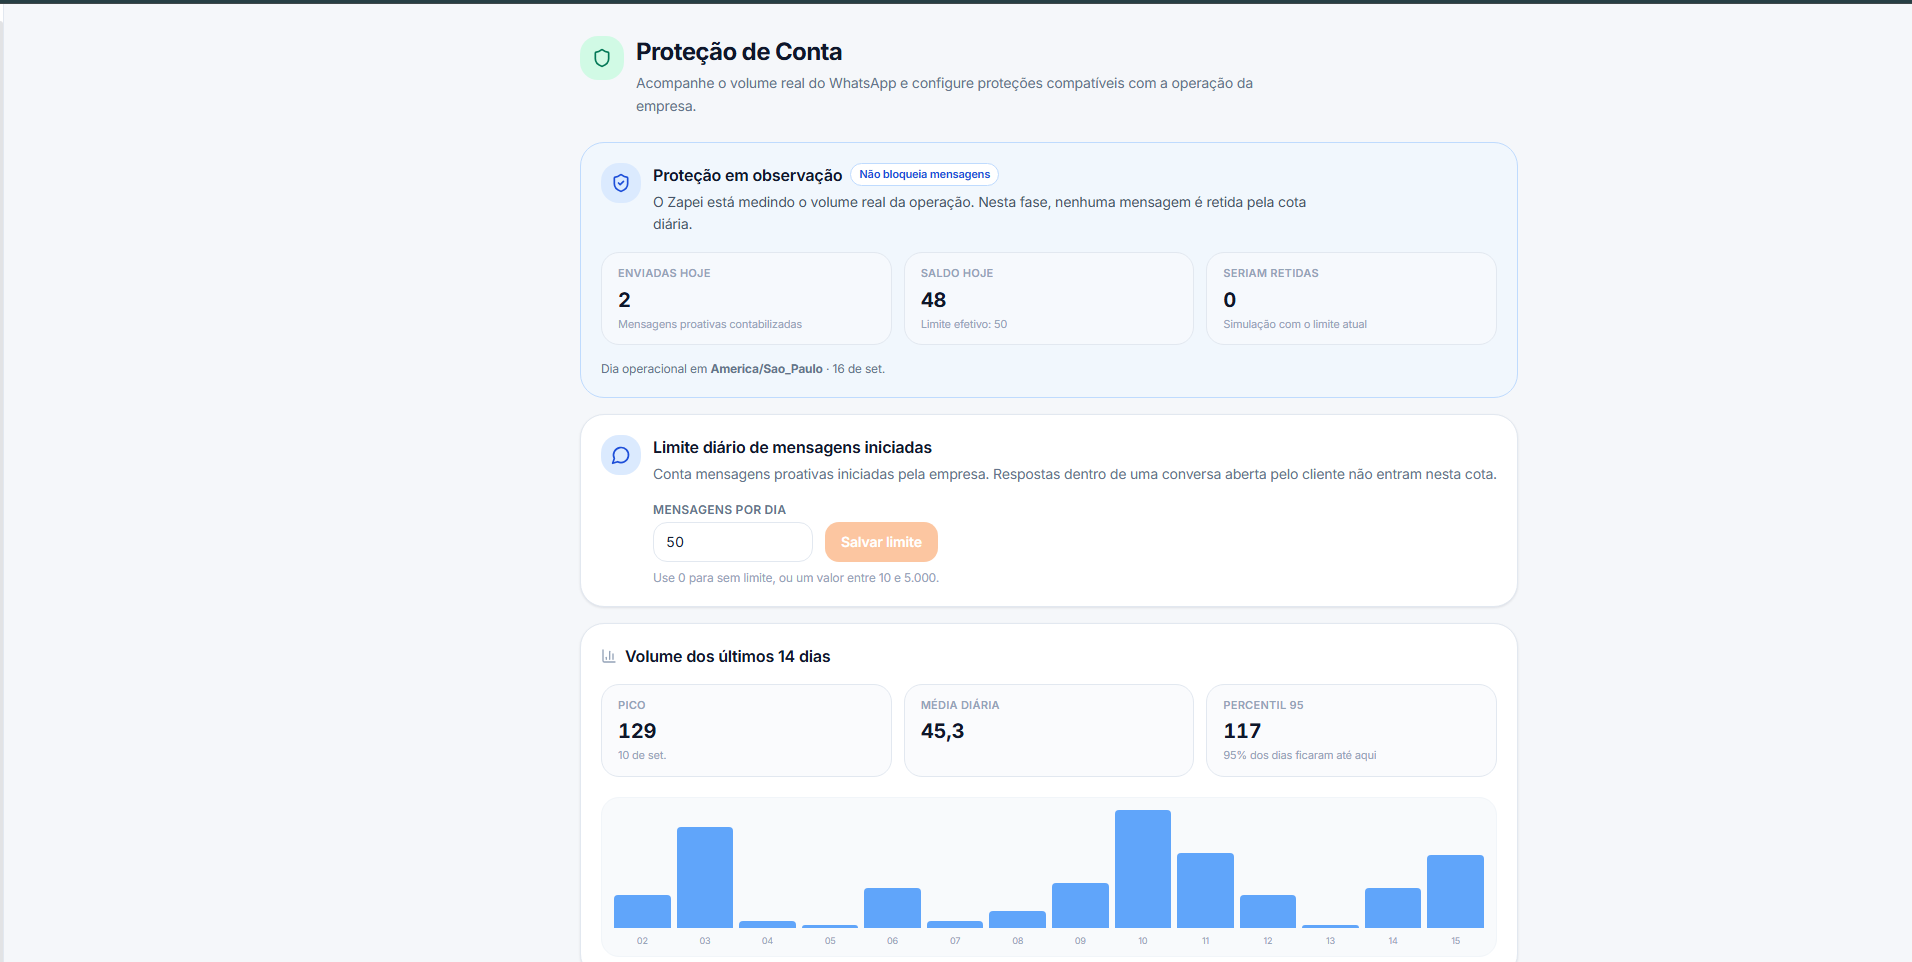
Task: Click the Seriam retidas value 0
Action: coord(1230,300)
